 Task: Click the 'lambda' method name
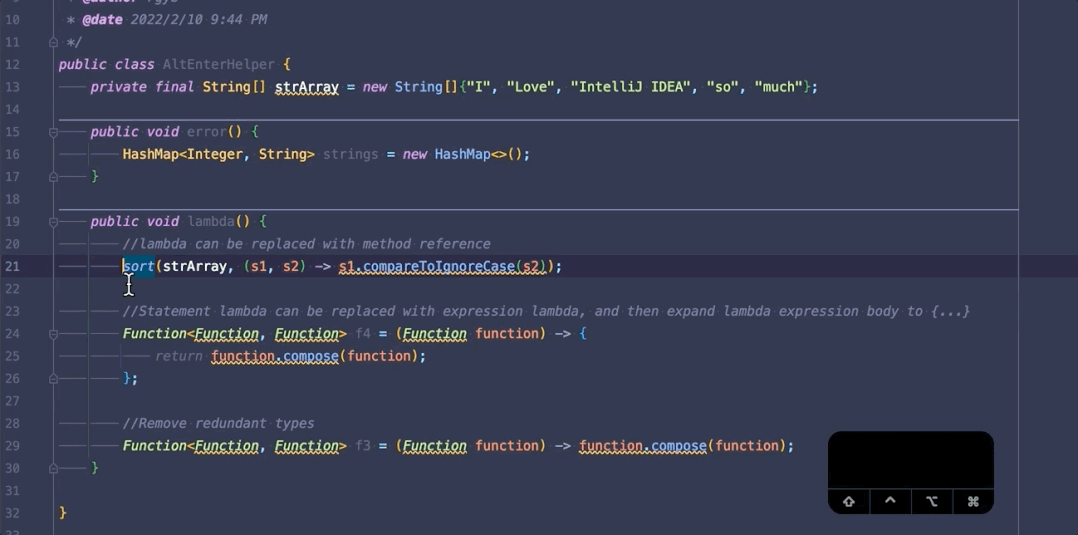pyautogui.click(x=210, y=221)
